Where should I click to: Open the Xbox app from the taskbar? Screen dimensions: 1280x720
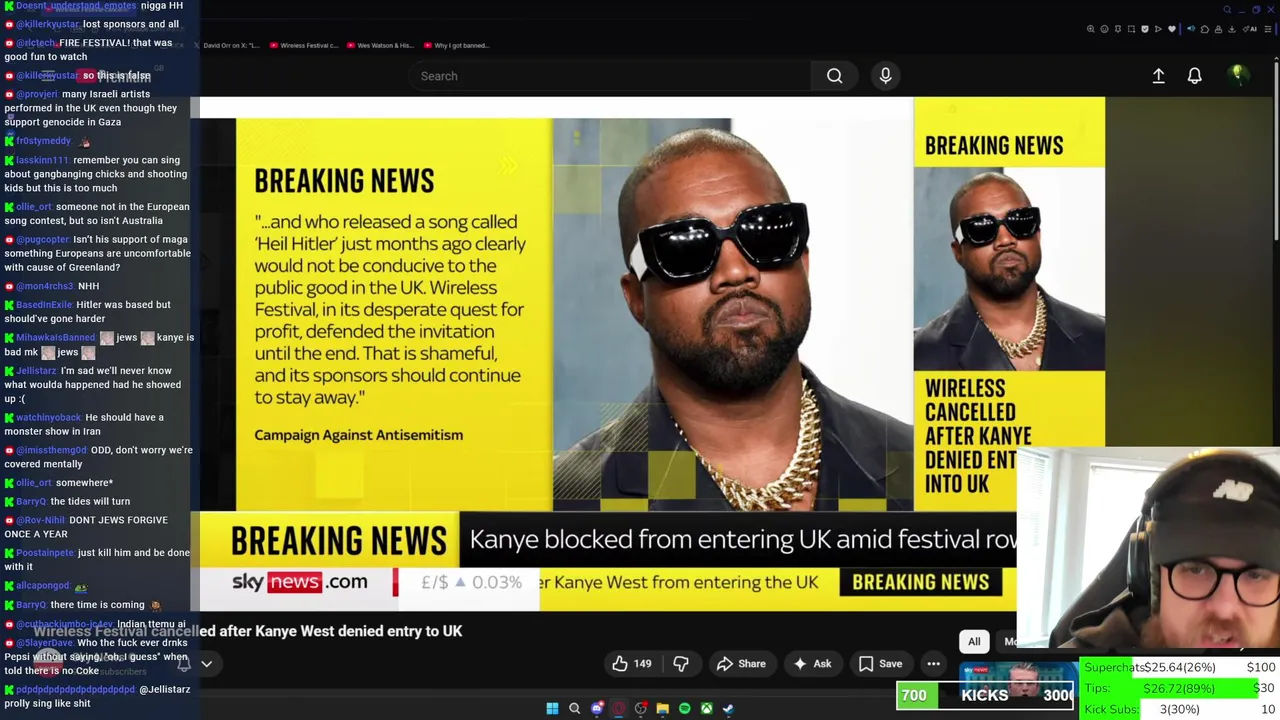click(706, 709)
